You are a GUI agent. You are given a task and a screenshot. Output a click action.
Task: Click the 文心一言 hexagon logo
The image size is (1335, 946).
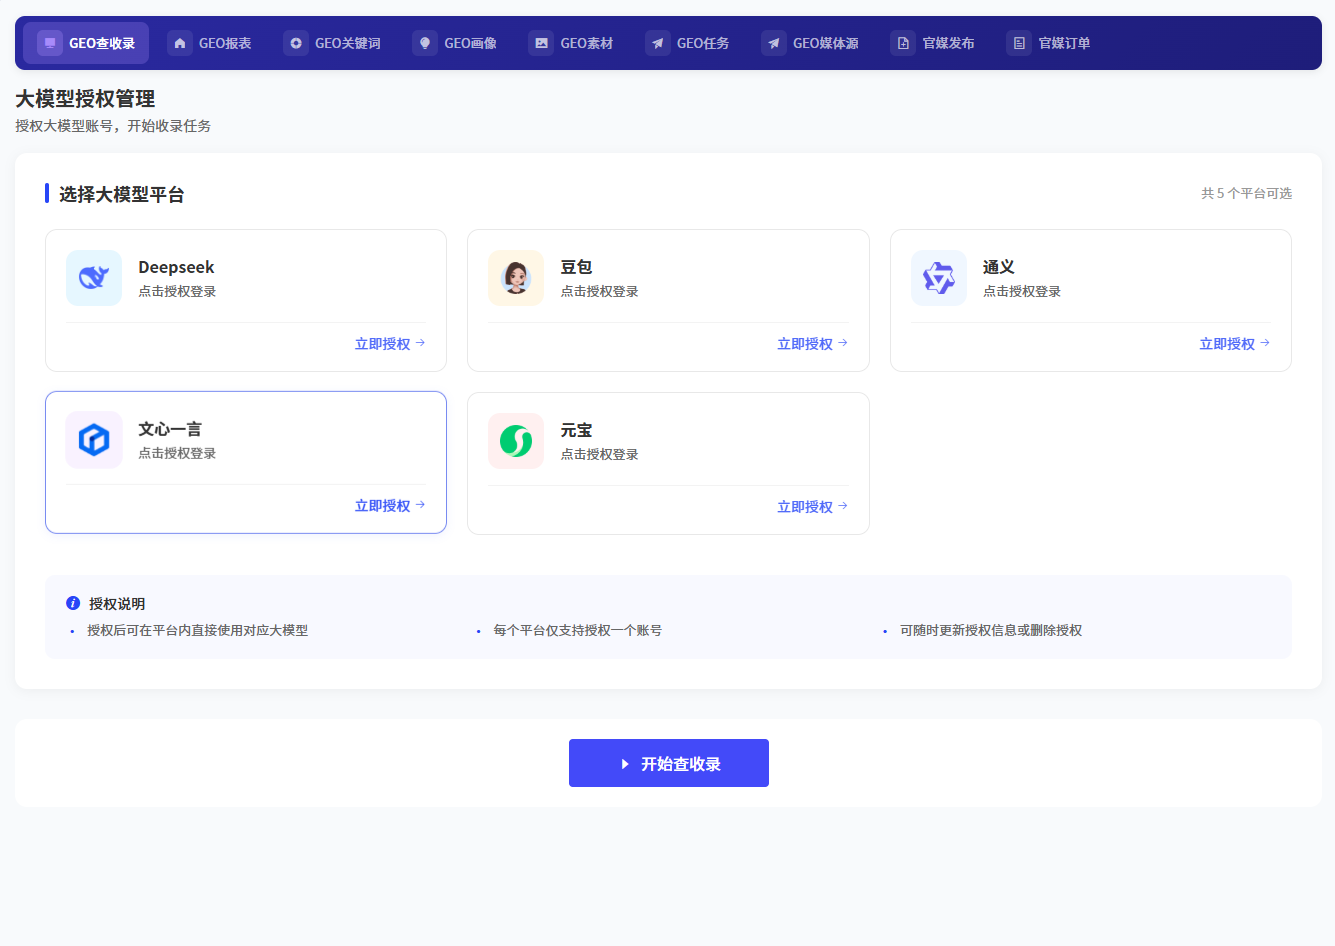pyautogui.click(x=94, y=440)
